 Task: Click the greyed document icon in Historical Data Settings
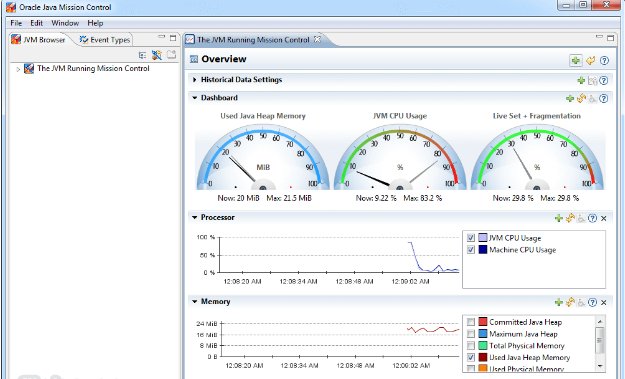click(x=592, y=81)
